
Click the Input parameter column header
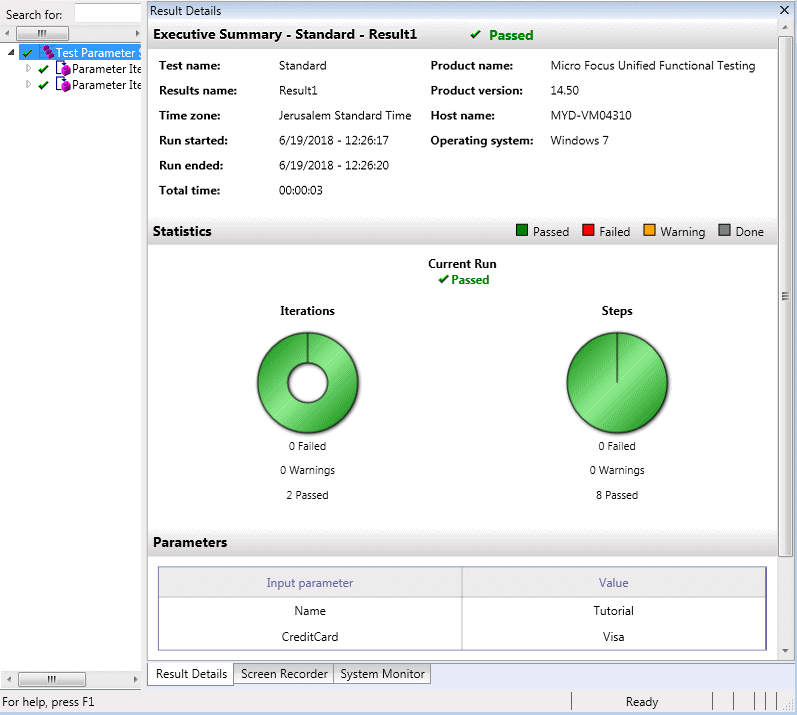[x=309, y=583]
